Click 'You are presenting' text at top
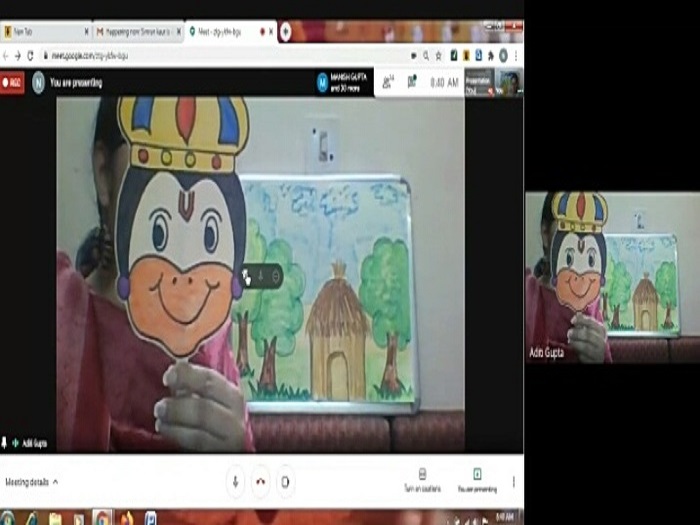 [x=76, y=83]
